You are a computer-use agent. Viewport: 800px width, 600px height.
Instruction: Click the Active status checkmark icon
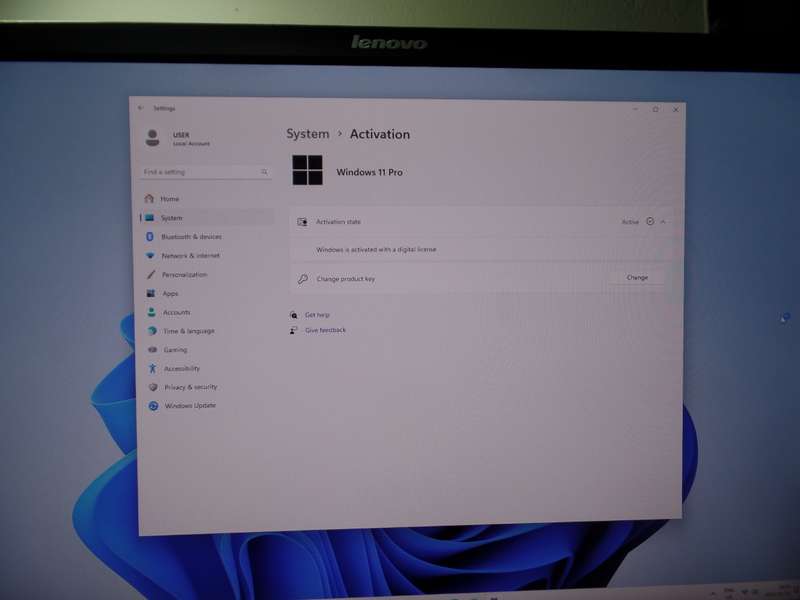click(x=650, y=221)
